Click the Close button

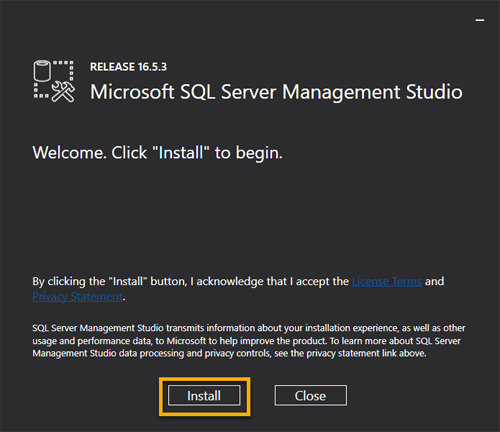click(310, 396)
